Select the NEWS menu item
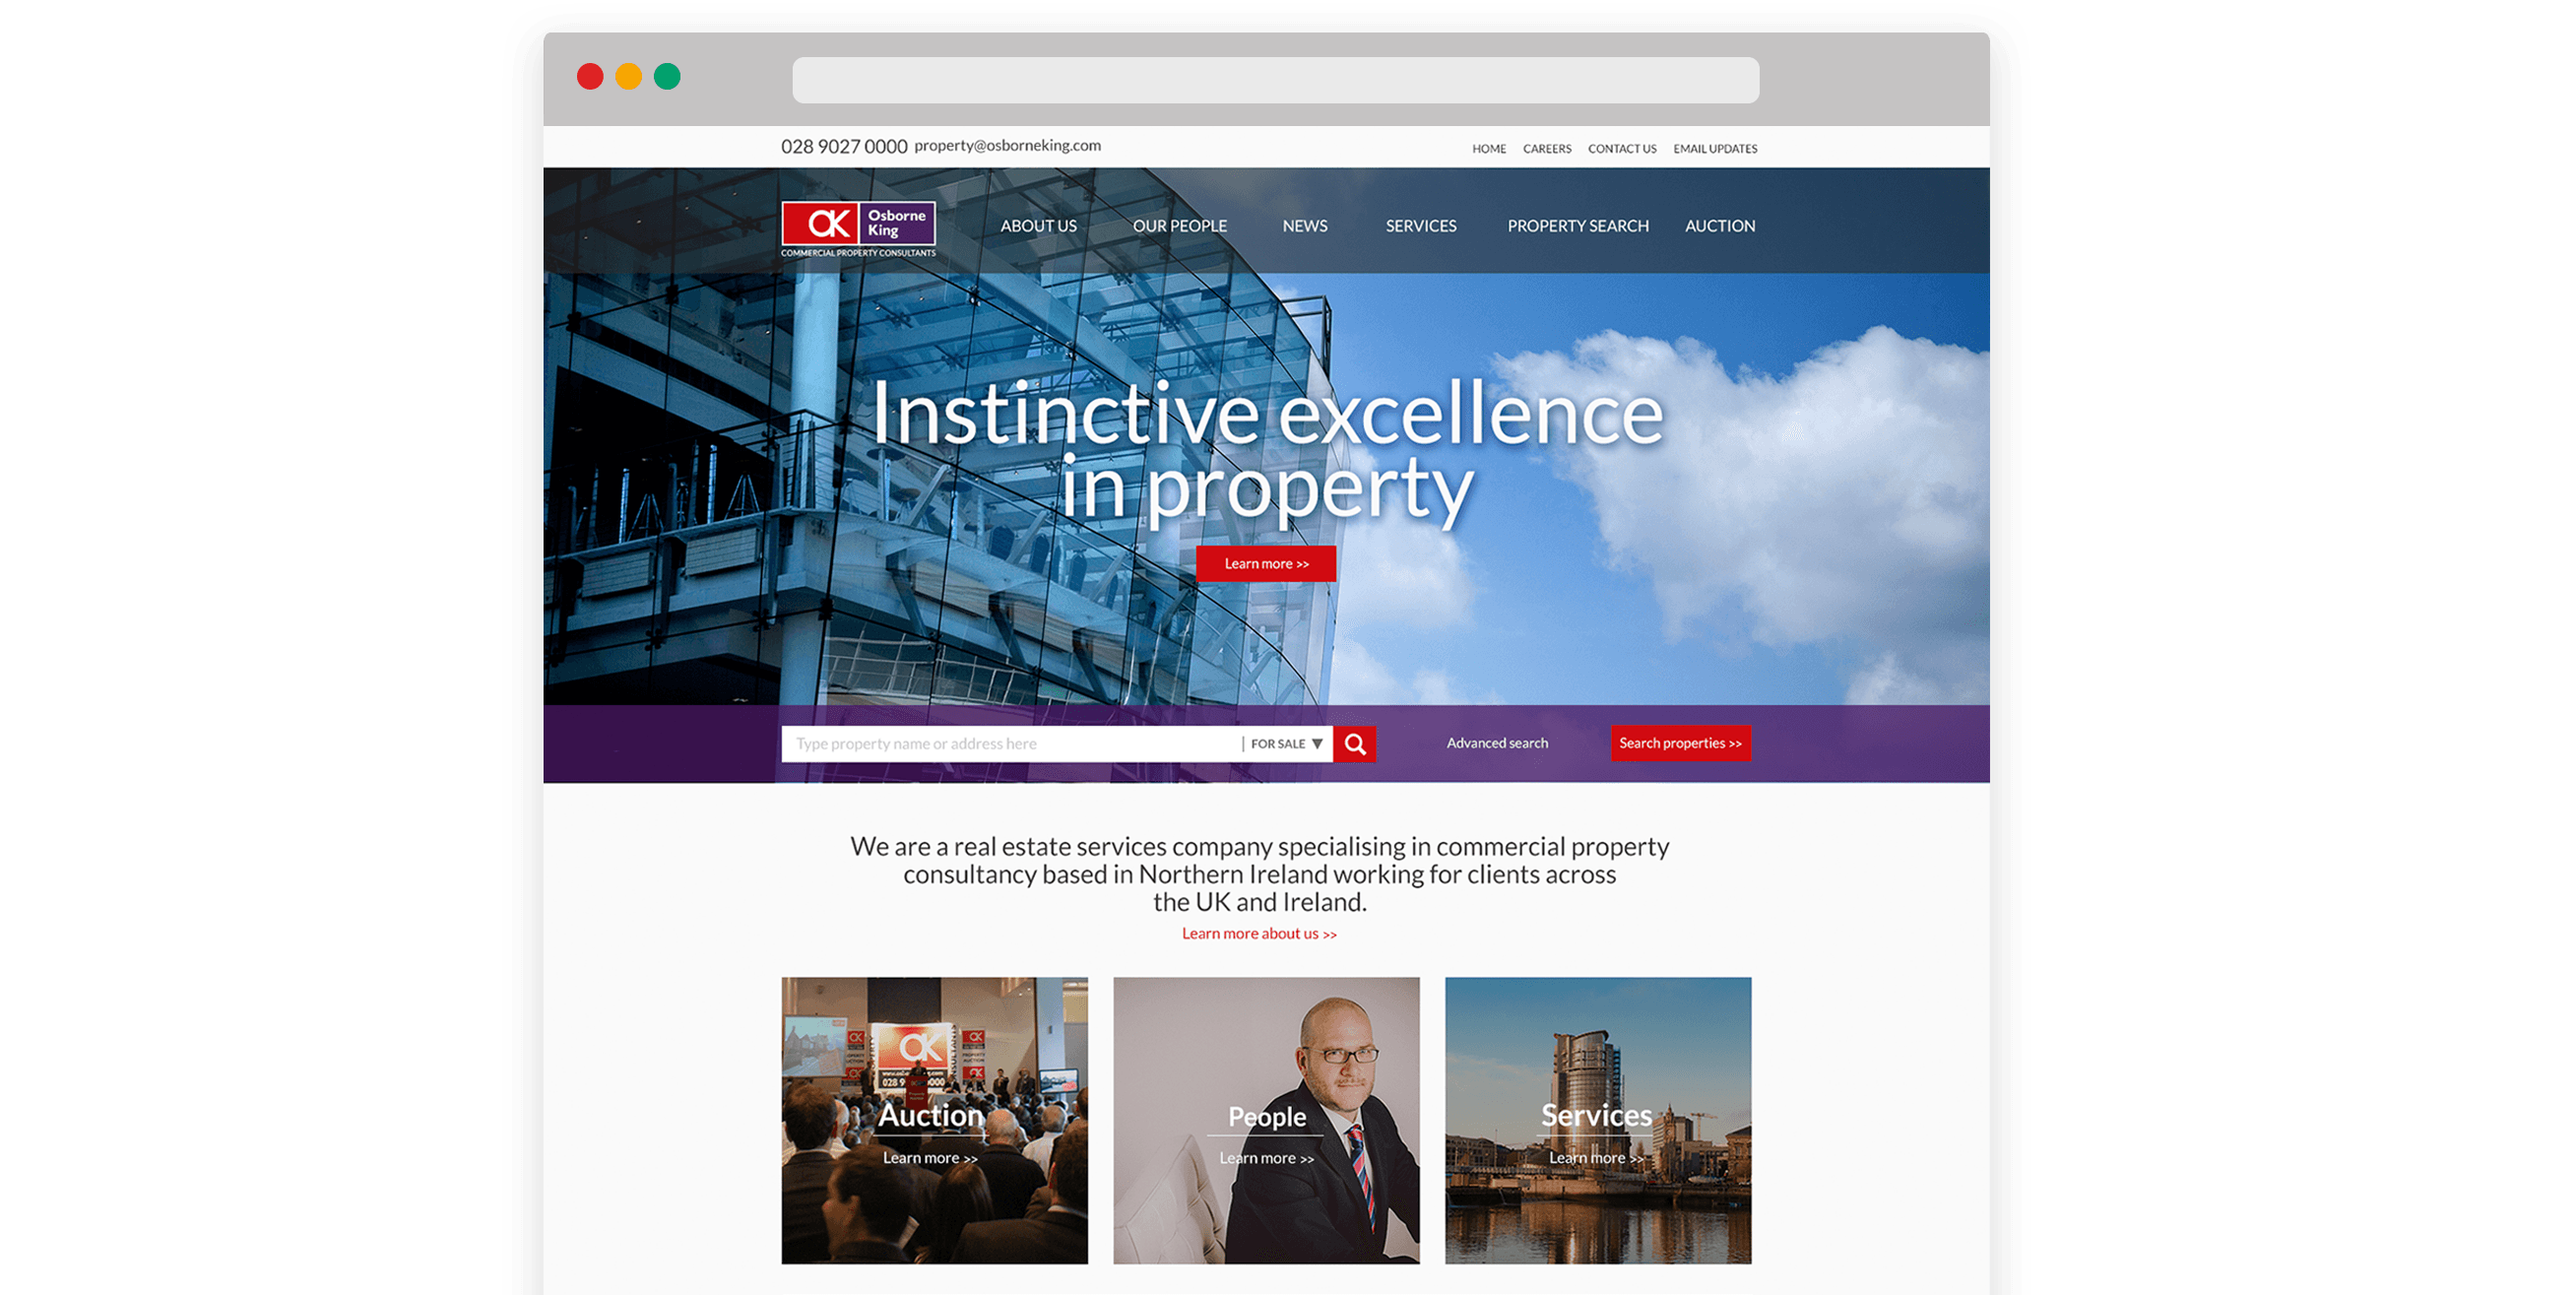This screenshot has height=1295, width=2576. click(1304, 226)
